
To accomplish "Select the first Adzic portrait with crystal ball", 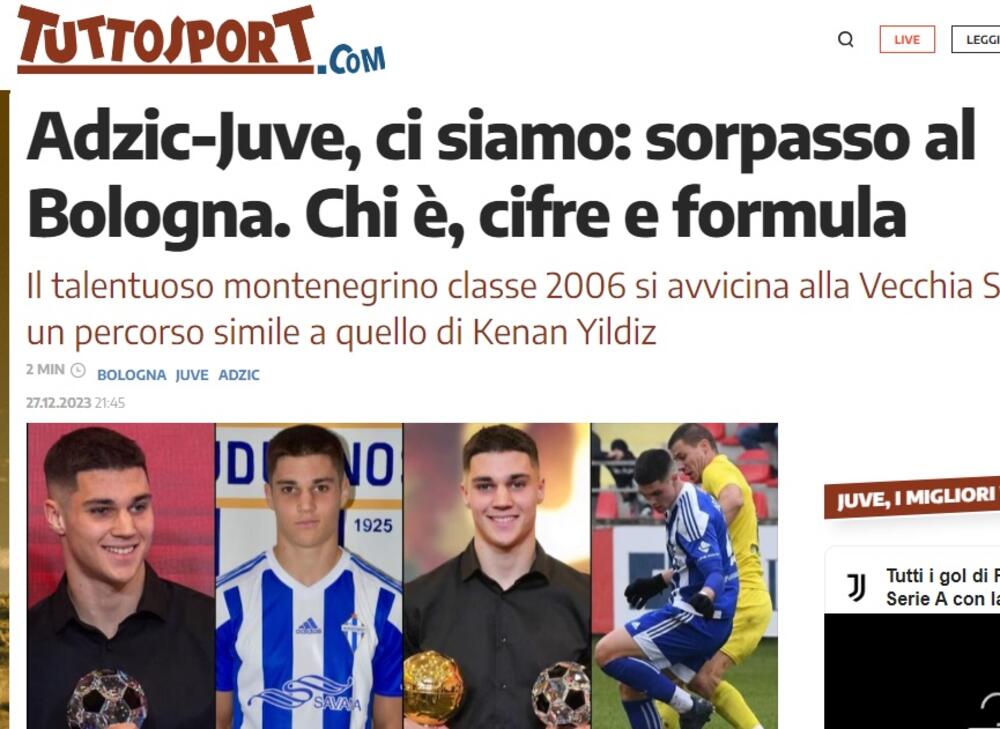I will 121,576.
